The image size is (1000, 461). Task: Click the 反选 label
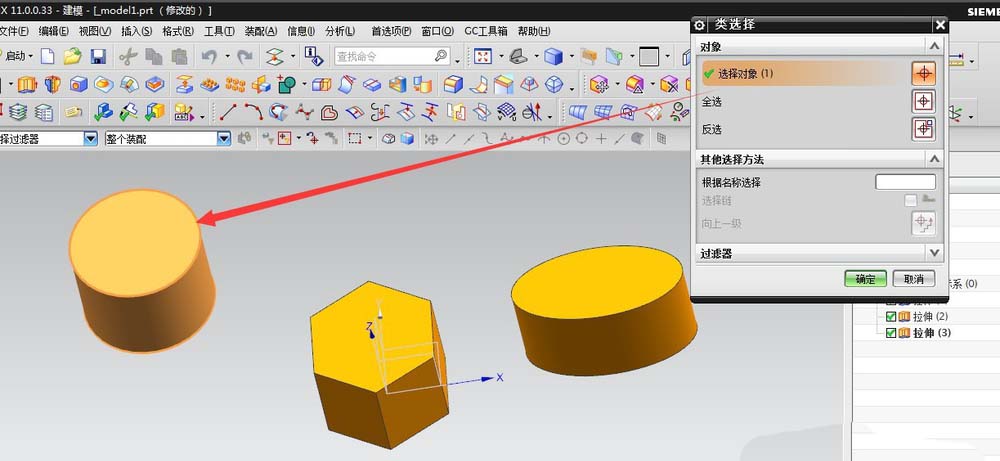712,129
